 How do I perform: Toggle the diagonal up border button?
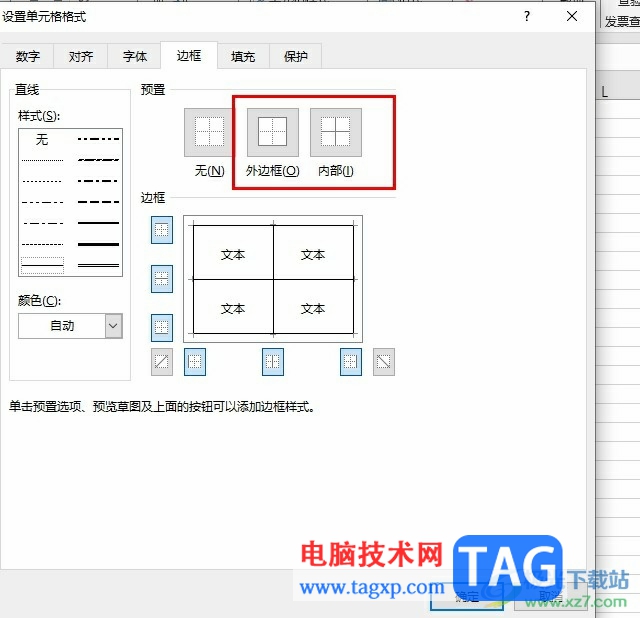162,362
